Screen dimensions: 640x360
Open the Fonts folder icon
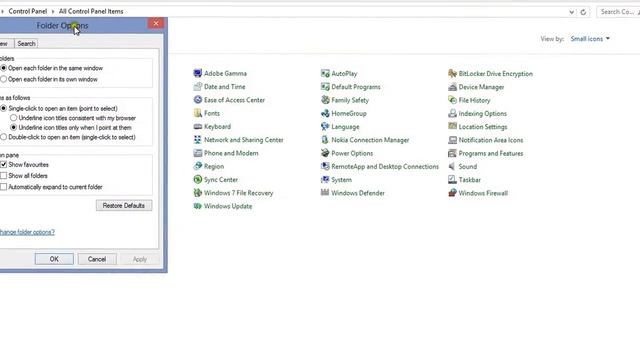[x=198, y=113]
